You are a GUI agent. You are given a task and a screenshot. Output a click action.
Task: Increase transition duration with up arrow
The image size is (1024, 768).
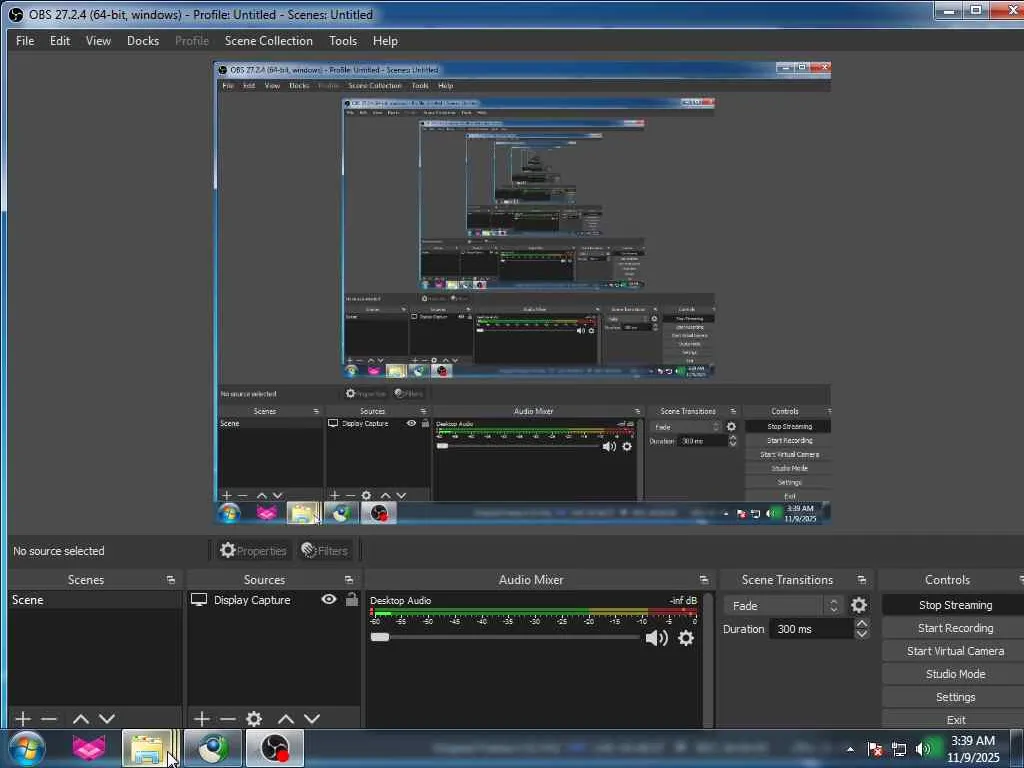pos(861,624)
